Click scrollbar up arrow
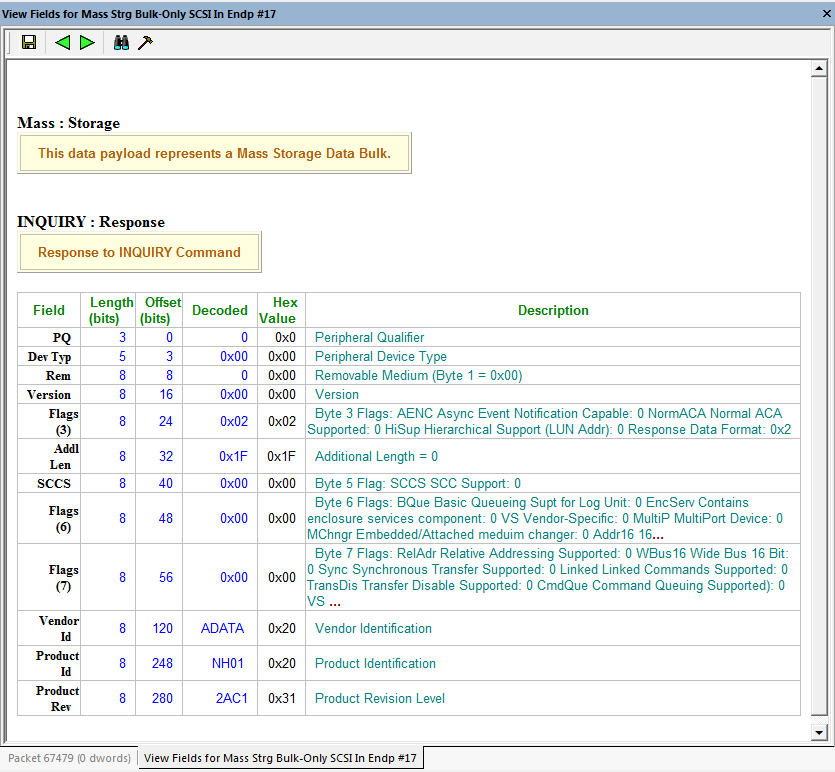 819,69
